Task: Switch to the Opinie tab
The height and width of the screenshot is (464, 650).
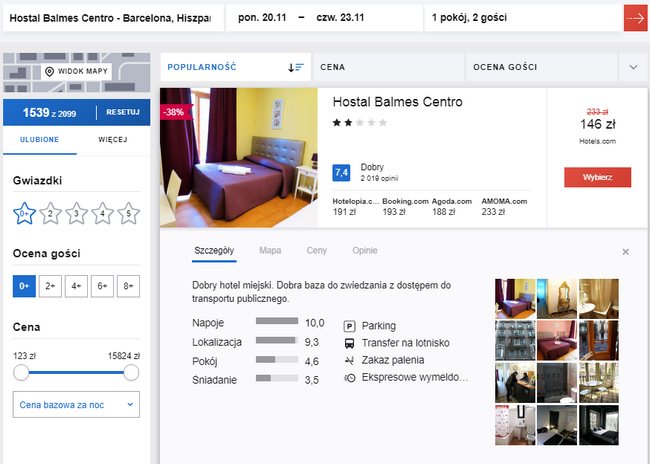Action: tap(364, 251)
